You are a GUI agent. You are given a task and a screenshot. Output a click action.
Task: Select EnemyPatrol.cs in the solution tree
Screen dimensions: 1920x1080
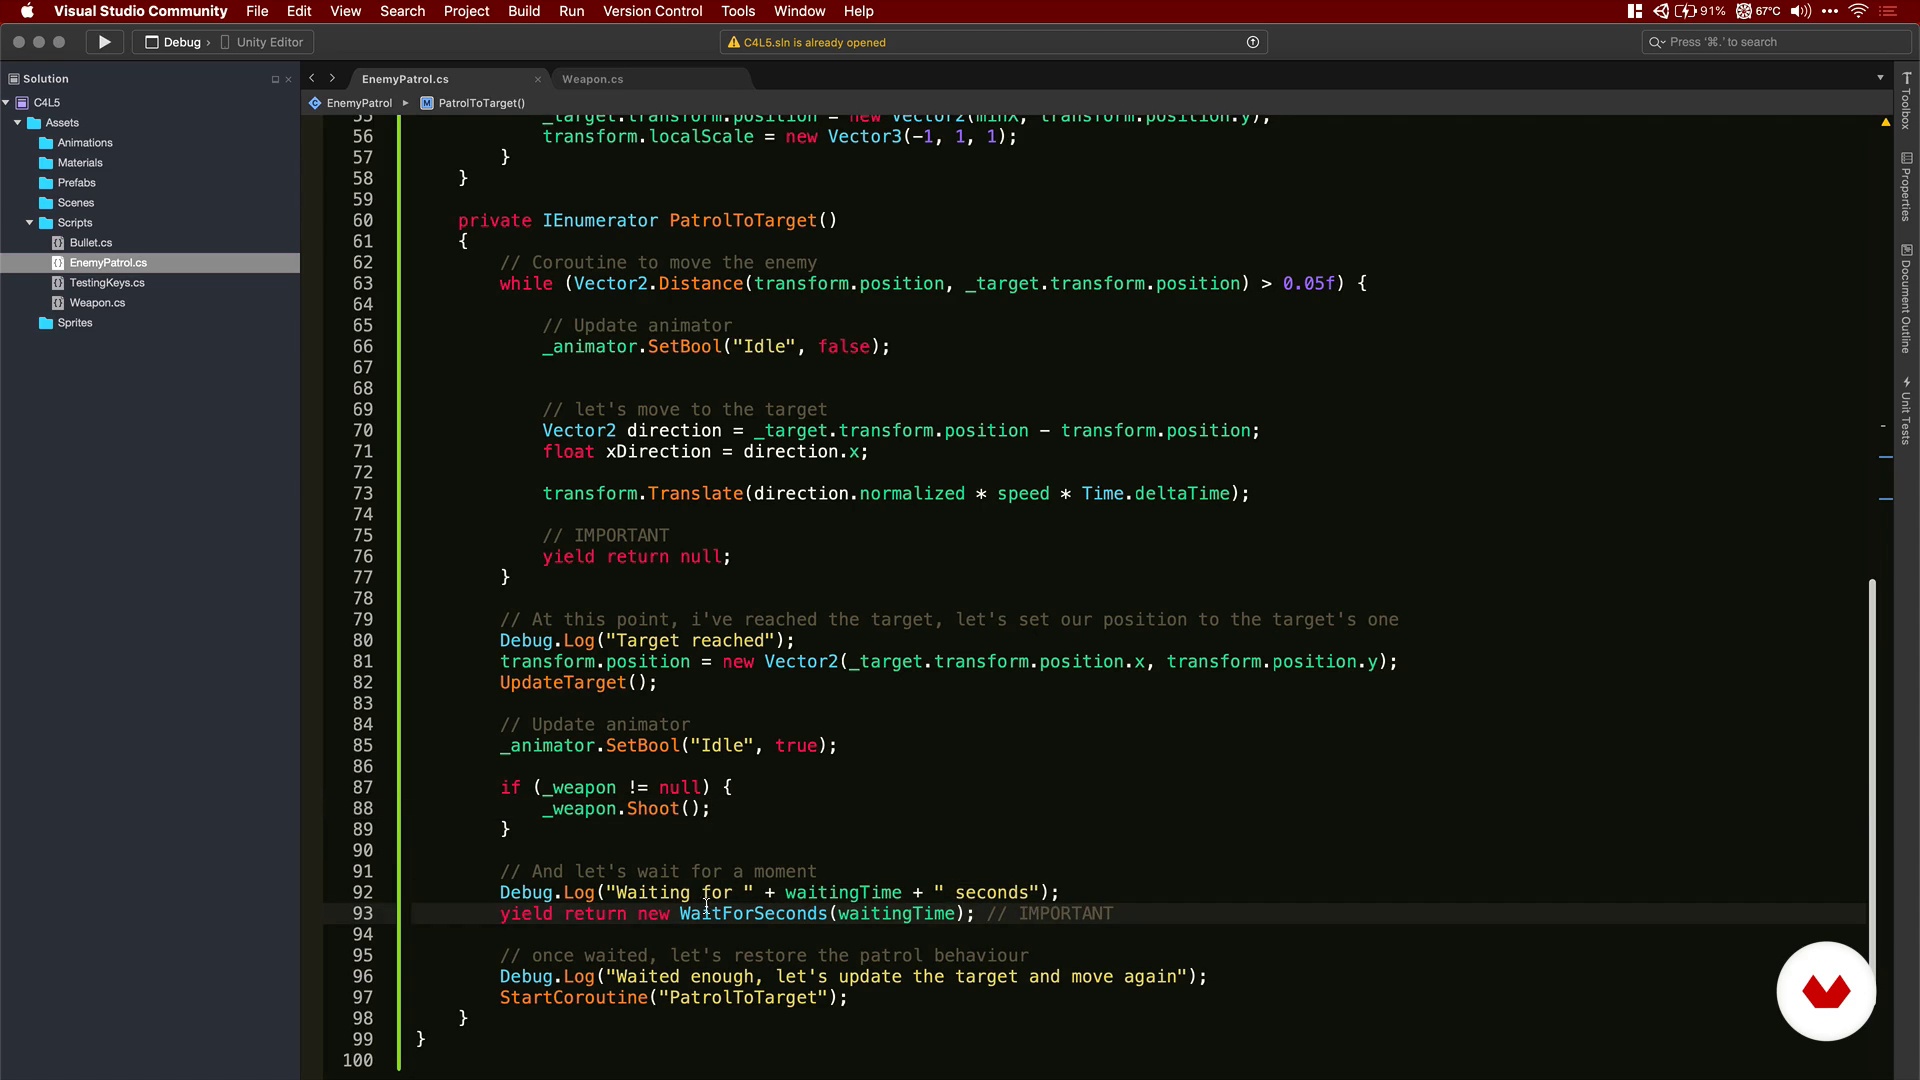click(x=150, y=263)
